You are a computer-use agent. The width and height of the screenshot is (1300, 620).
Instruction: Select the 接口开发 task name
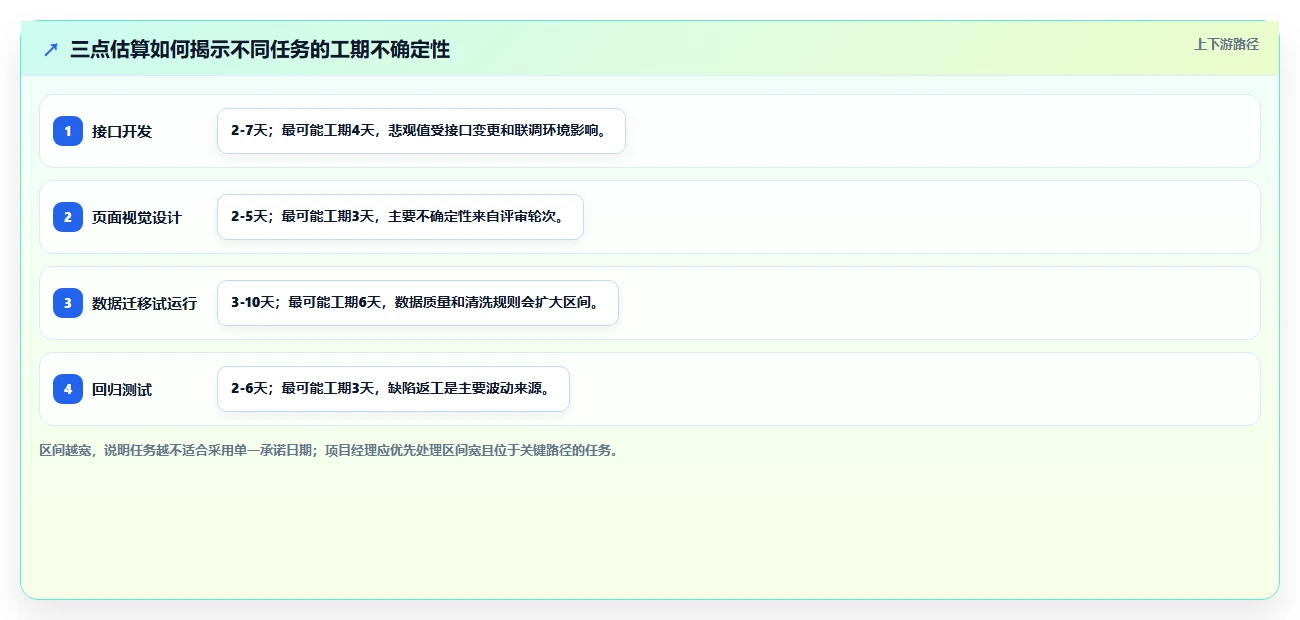(x=122, y=131)
